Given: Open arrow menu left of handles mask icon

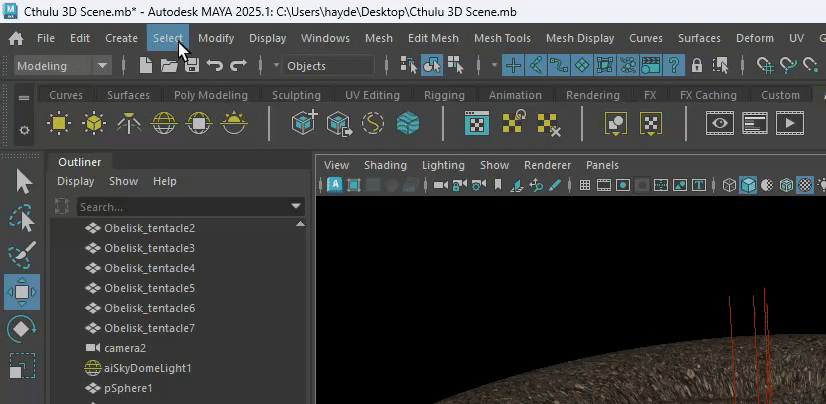Looking at the screenshot, I should pos(494,66).
